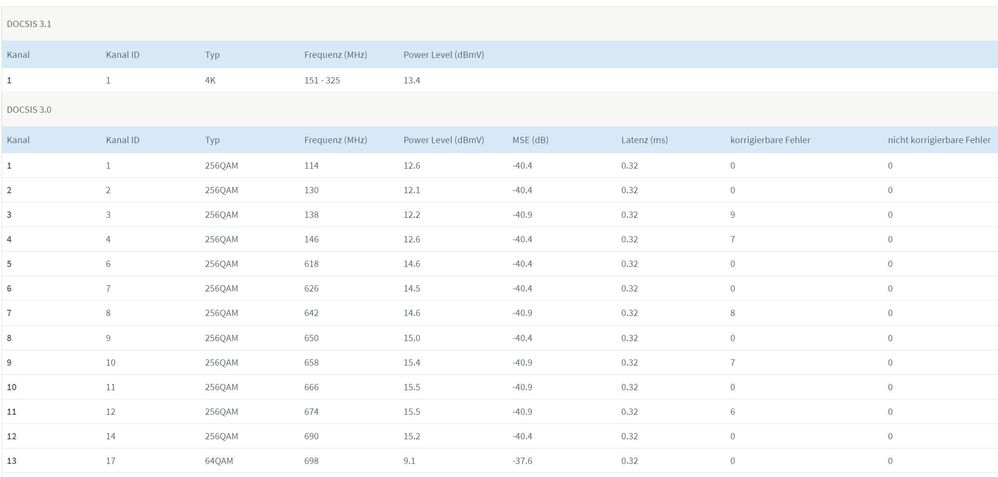Click the -37.6 MSE value
The width and height of the screenshot is (998, 477).
click(x=522, y=461)
